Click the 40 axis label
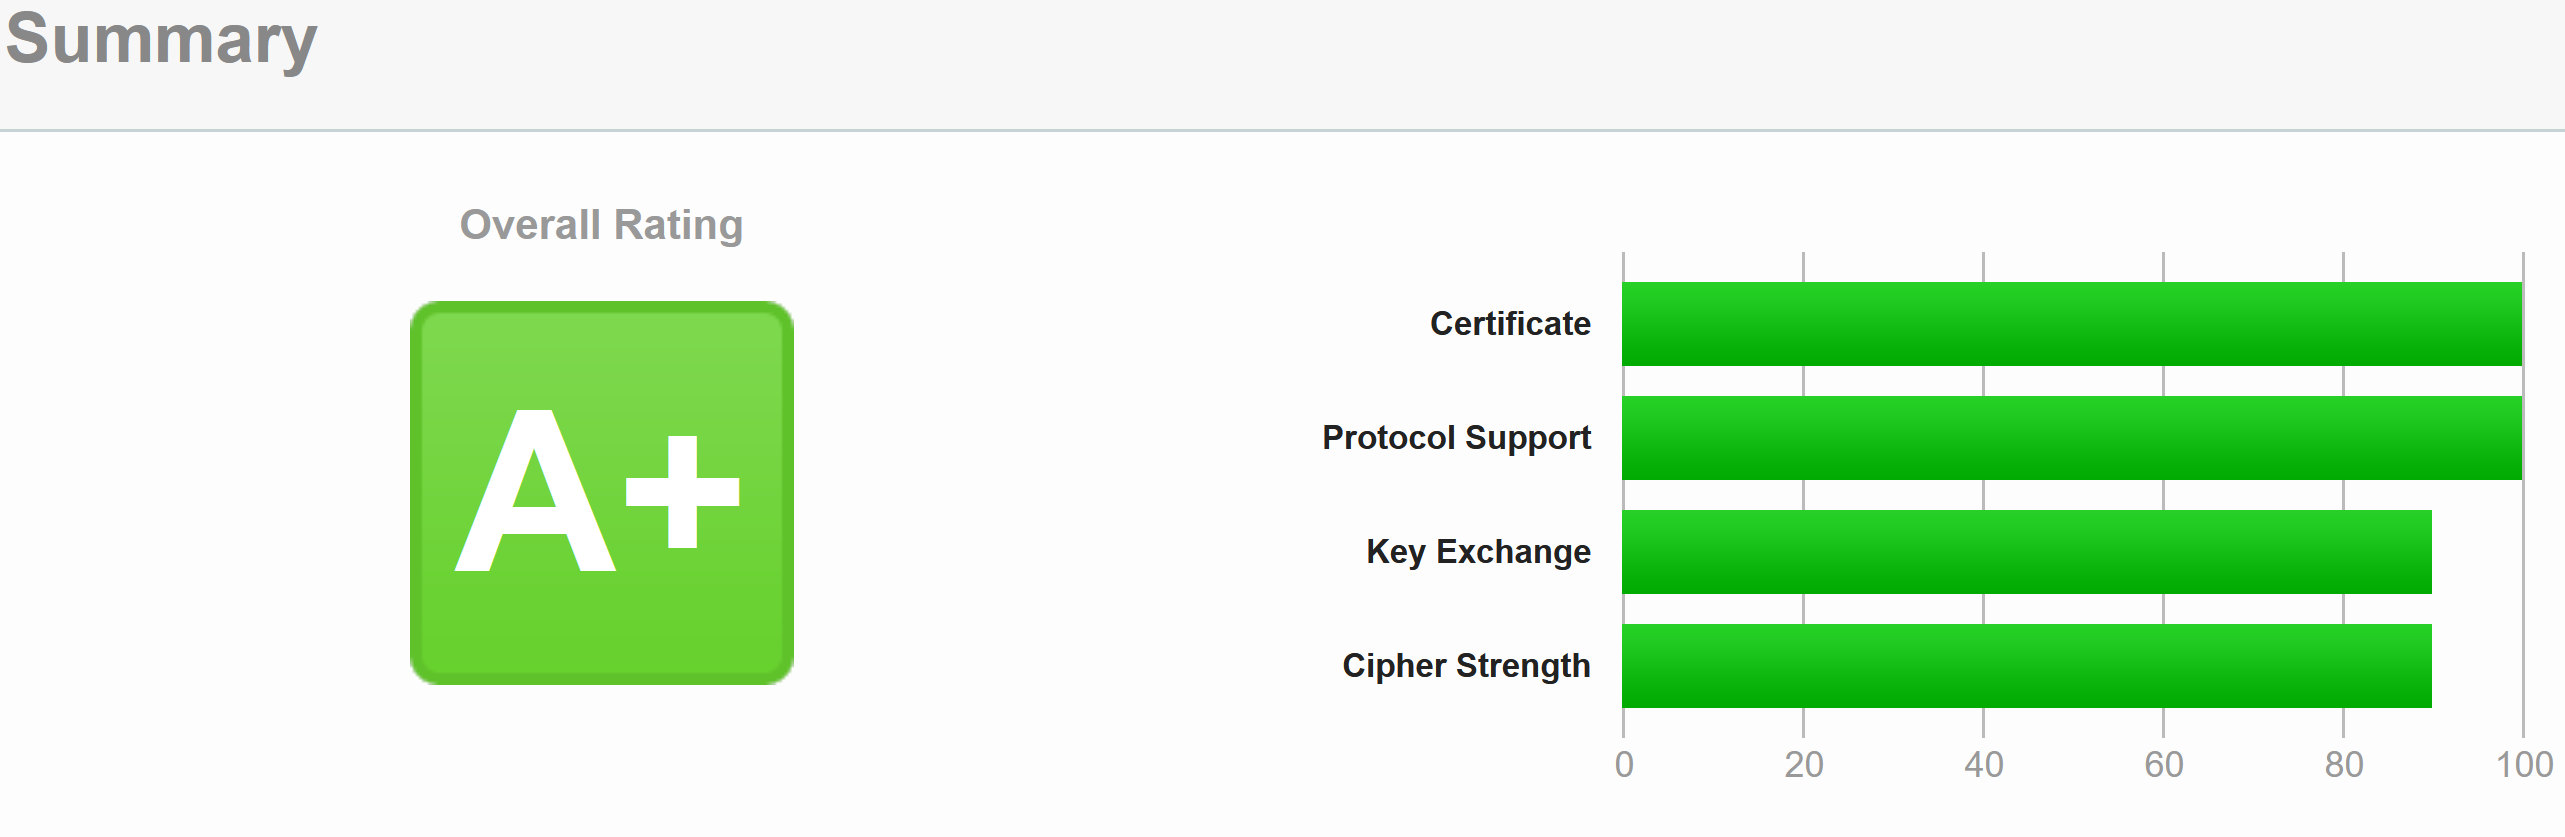This screenshot has height=837, width=2565. [1984, 765]
